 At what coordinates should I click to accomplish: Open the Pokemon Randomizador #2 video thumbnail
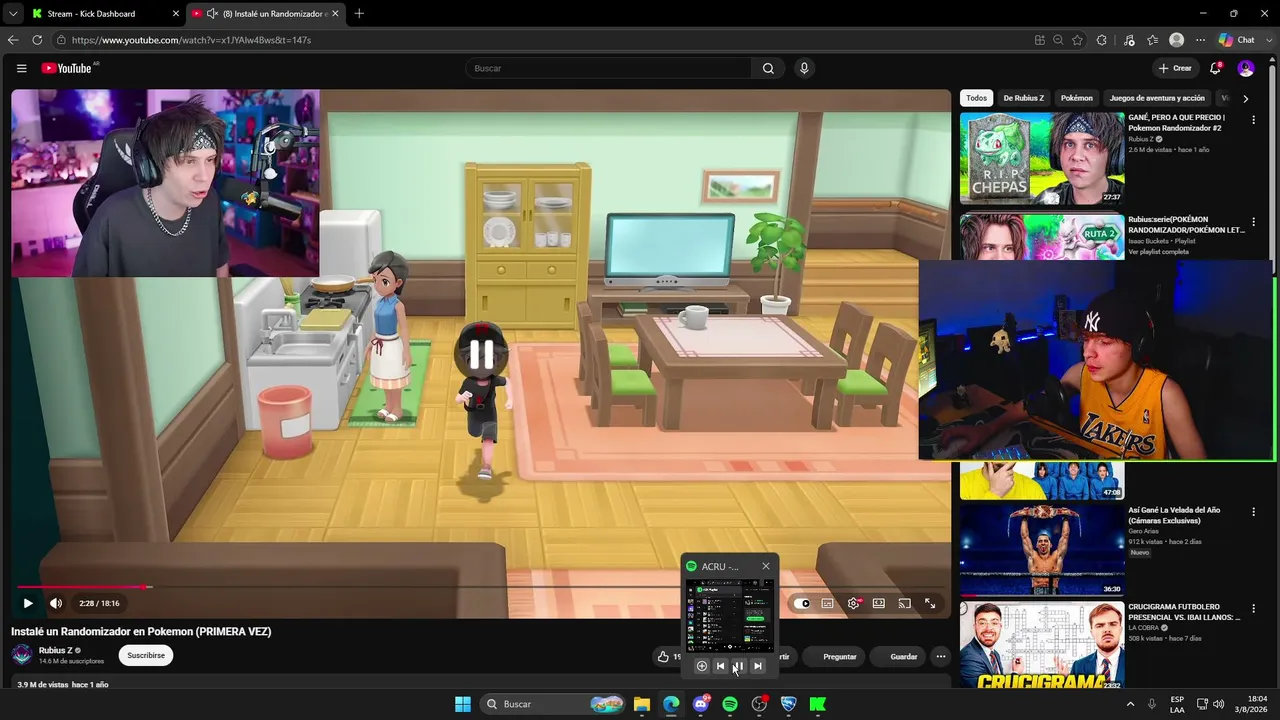point(1042,158)
